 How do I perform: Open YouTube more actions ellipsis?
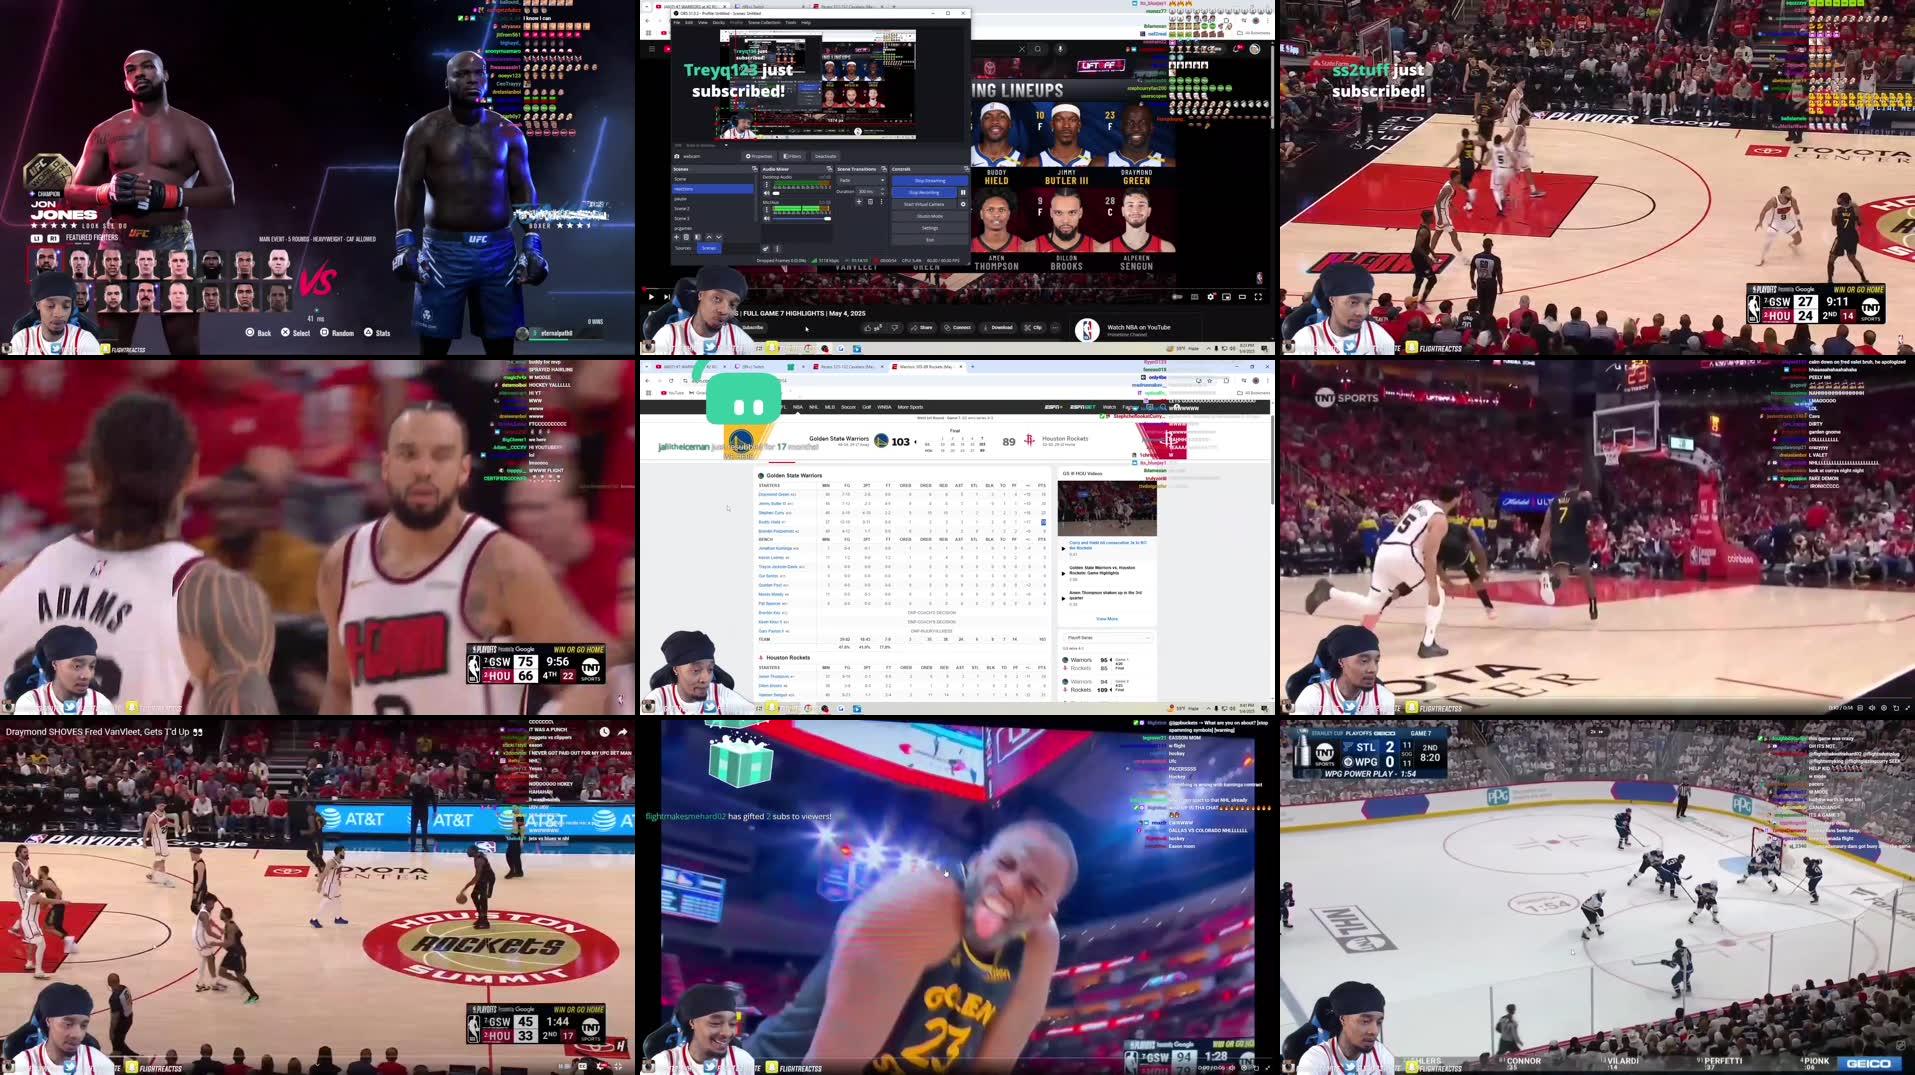[1055, 328]
